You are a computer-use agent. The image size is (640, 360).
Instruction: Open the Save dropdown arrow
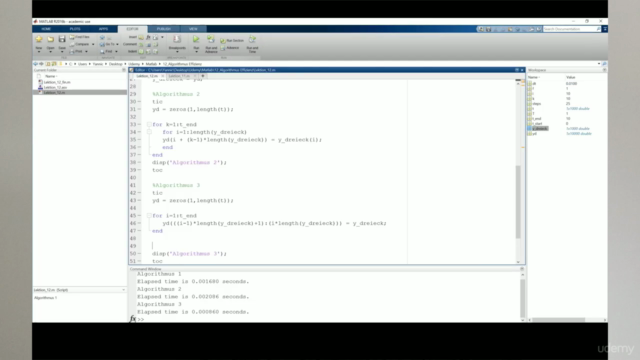click(x=62, y=52)
